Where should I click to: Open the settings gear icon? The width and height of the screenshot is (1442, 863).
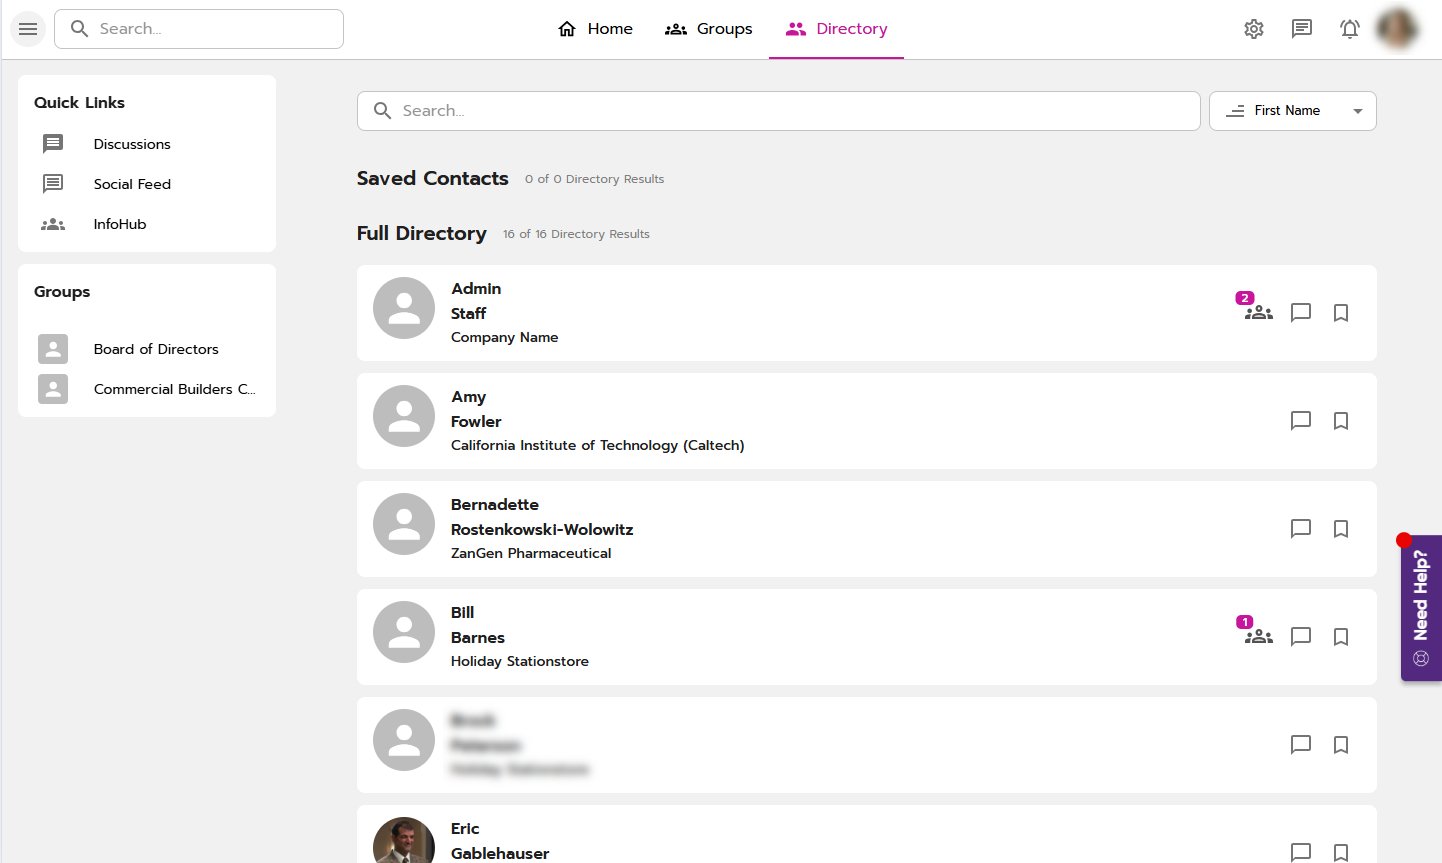click(x=1254, y=29)
